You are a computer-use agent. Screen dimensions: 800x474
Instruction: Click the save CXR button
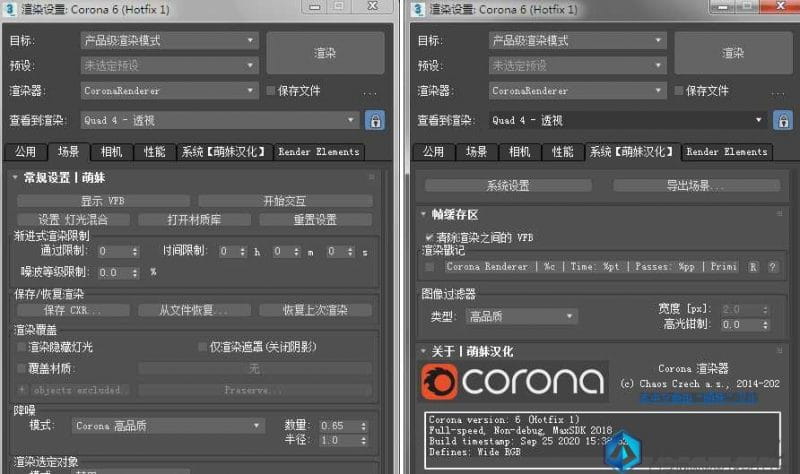click(73, 310)
